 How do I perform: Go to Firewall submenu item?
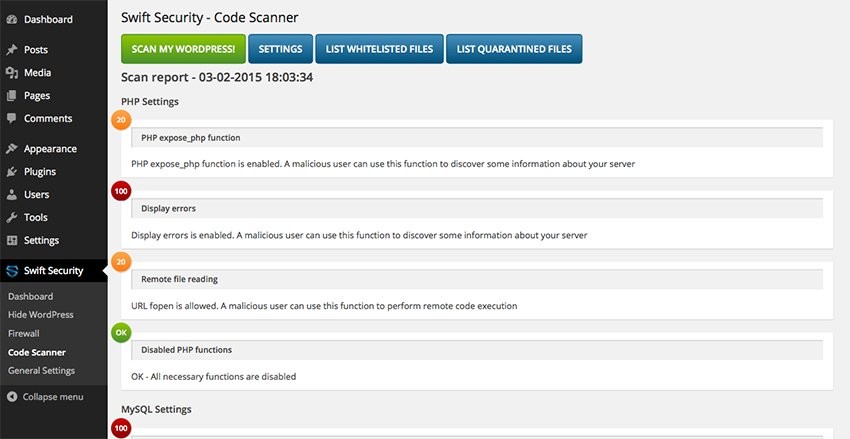tap(24, 333)
